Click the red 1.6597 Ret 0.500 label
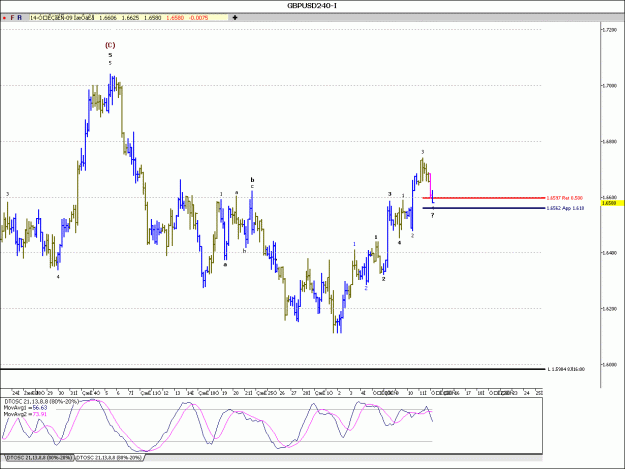Screen dimensions: 625x469 coord(564,198)
